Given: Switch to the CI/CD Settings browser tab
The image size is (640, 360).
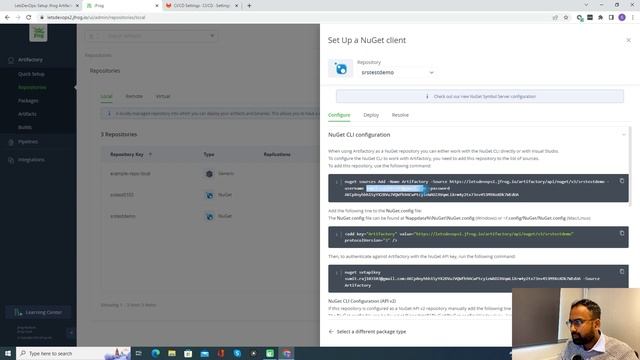Looking at the screenshot, I should coord(202,6).
